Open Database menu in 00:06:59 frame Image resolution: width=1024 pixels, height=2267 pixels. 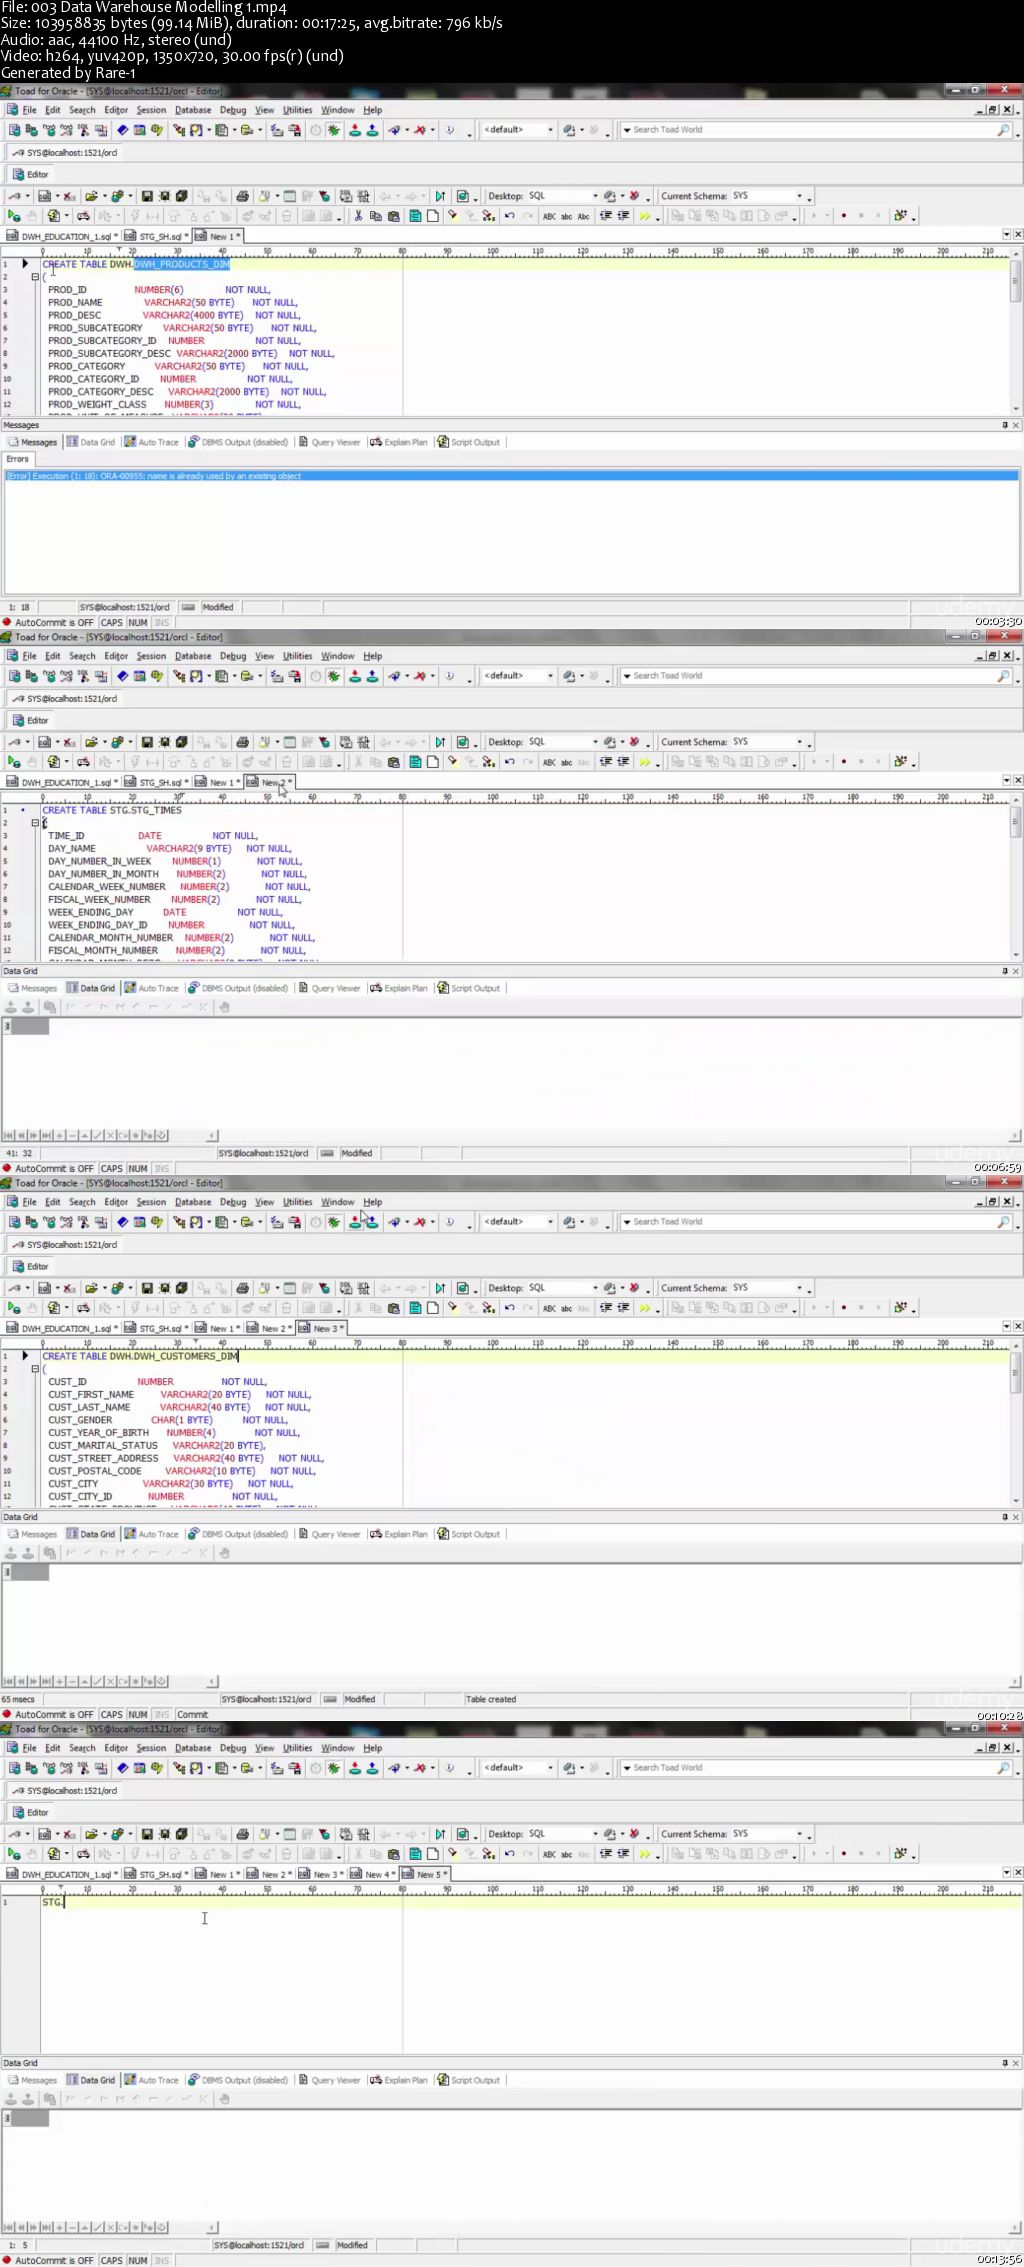point(193,656)
